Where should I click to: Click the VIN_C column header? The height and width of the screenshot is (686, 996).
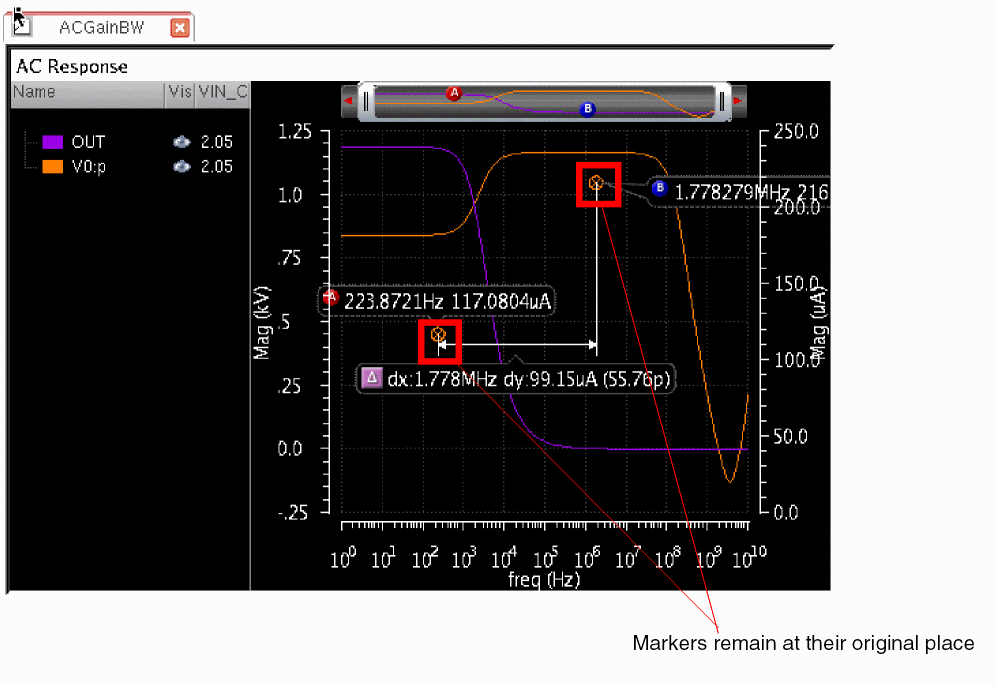pyautogui.click(x=222, y=93)
